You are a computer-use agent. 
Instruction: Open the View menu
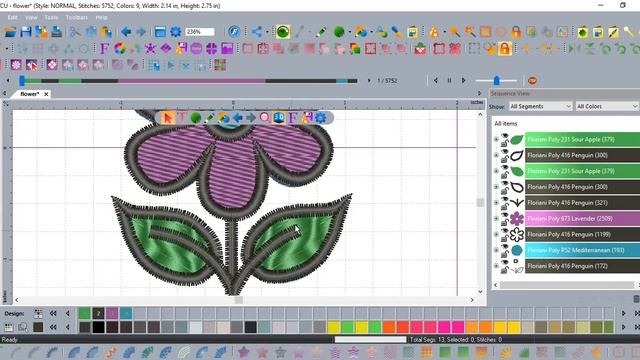[31, 18]
